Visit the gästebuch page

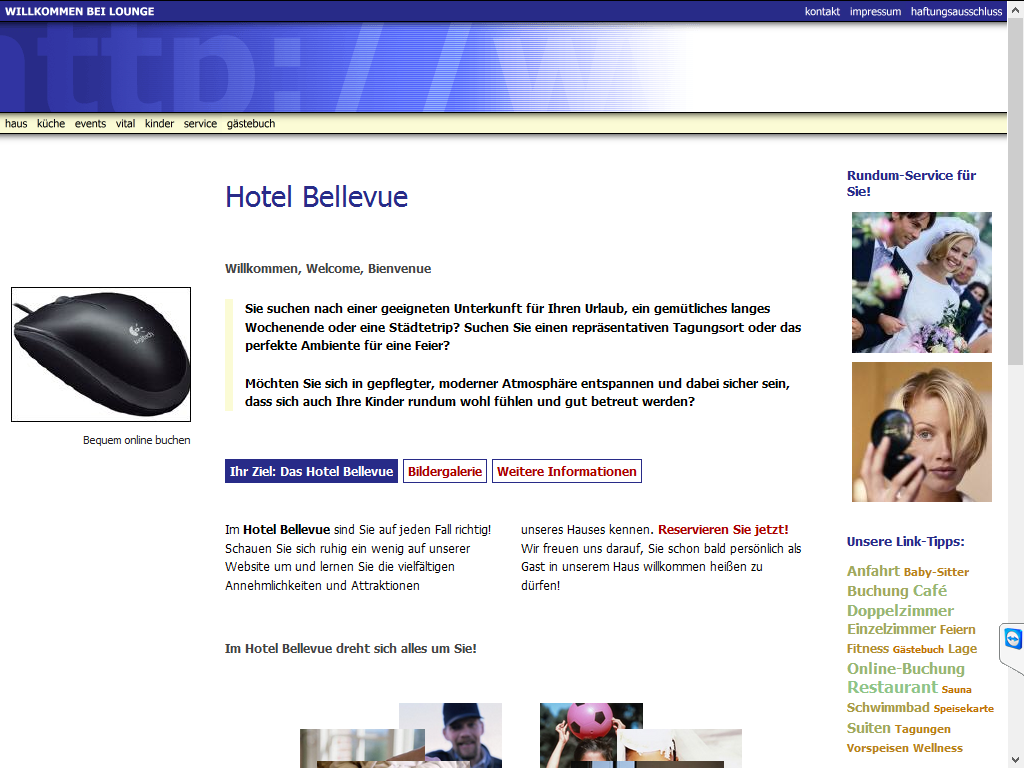[x=251, y=123]
